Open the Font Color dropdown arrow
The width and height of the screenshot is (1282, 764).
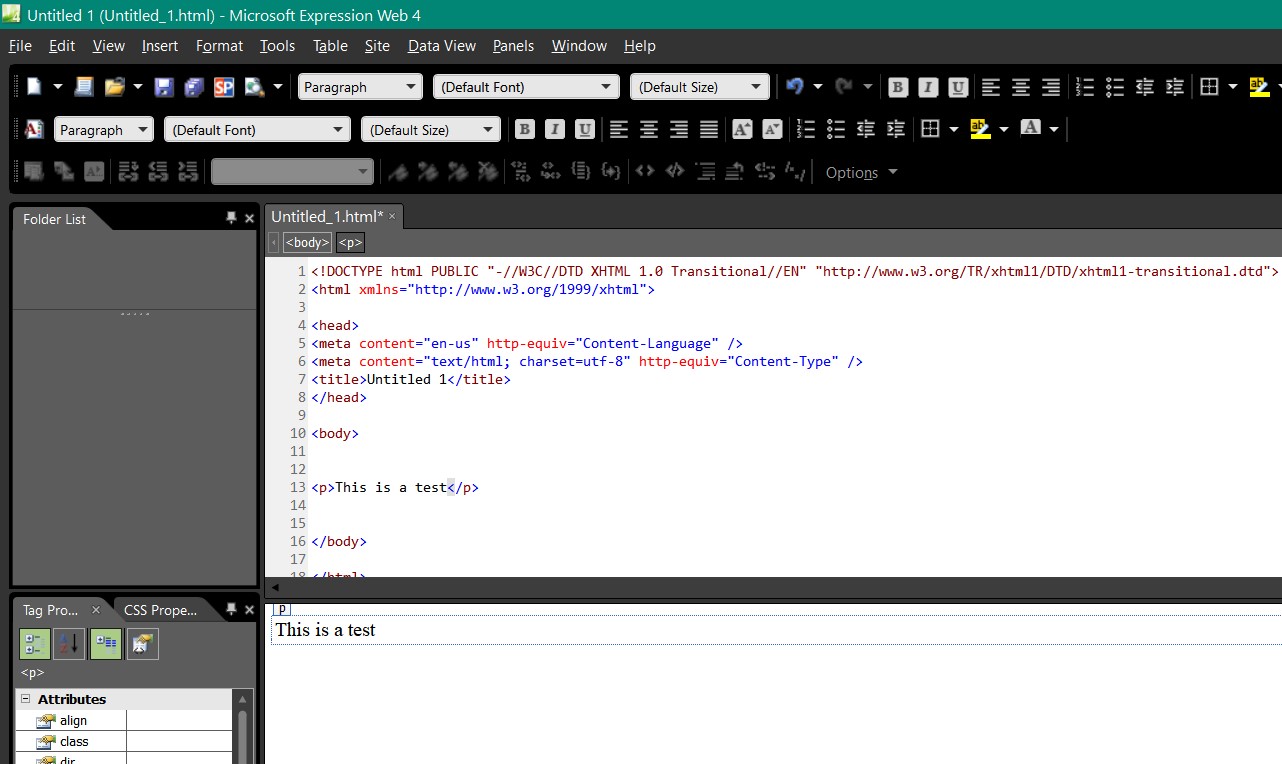1053,129
